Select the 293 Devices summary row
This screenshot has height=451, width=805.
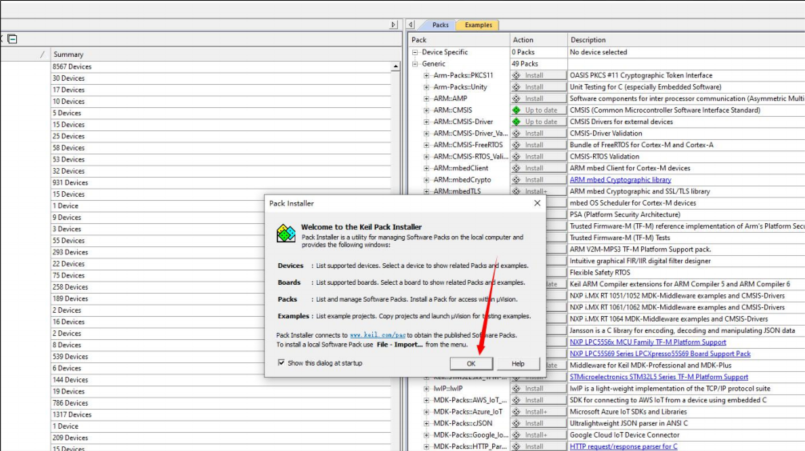click(x=221, y=252)
